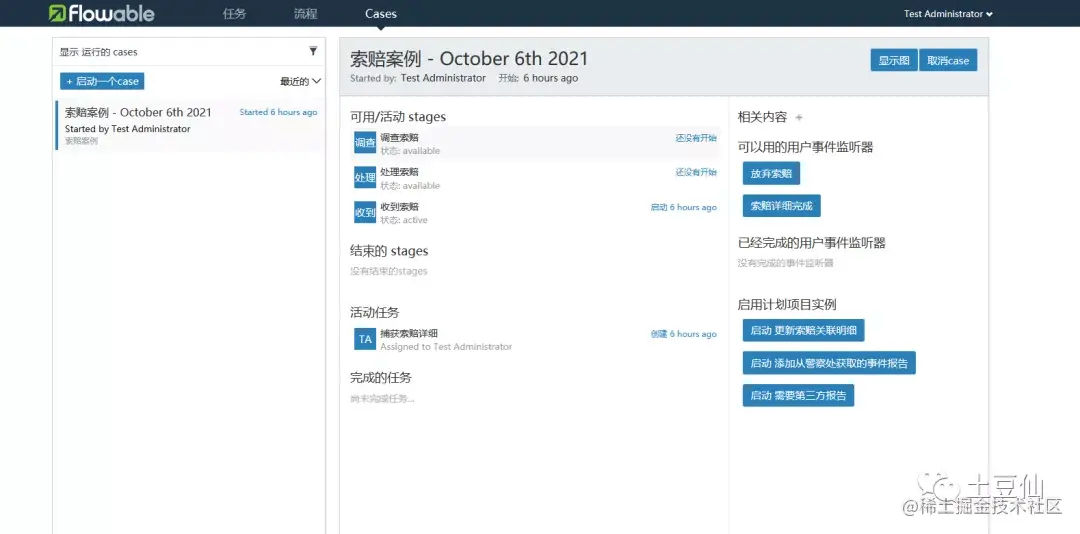Click 还没有开始 beside 处理索赔
1080x534 pixels.
click(x=696, y=172)
